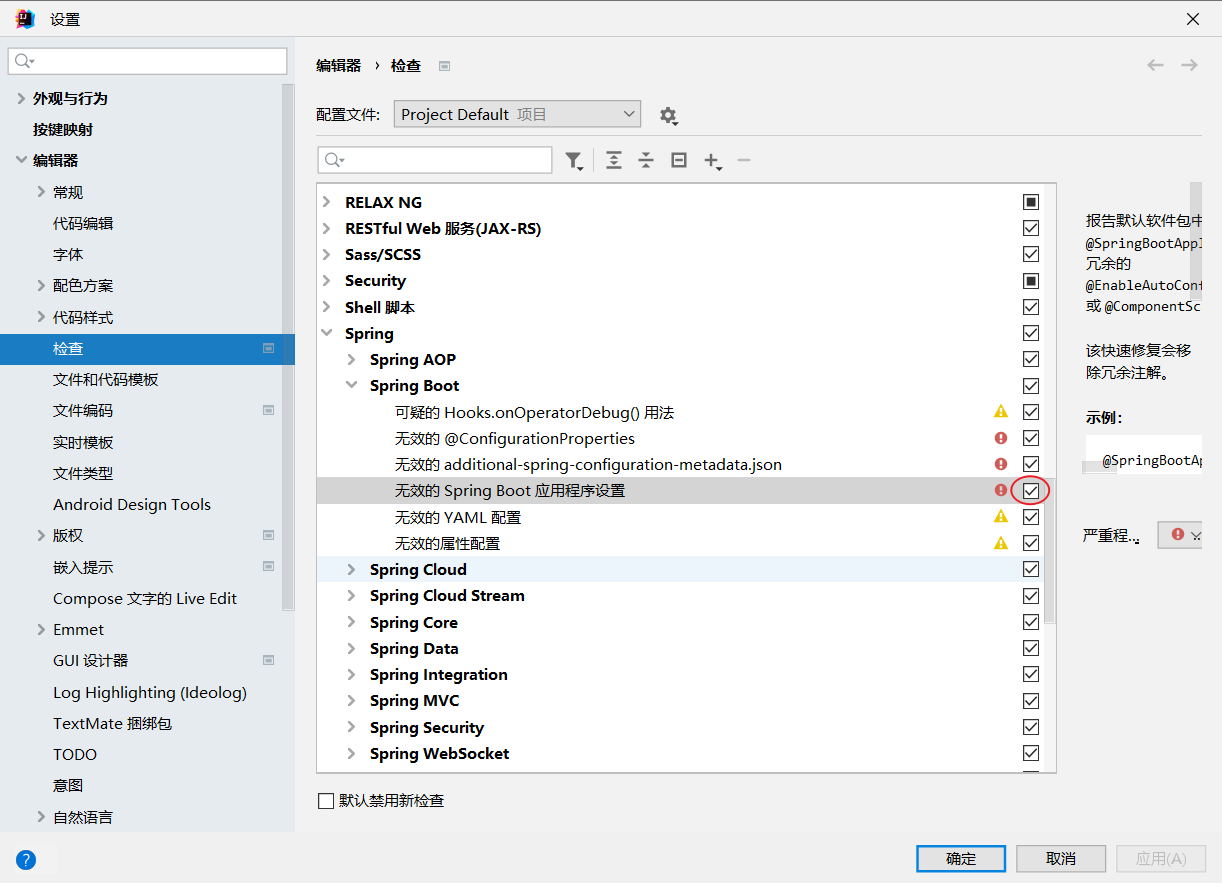Screen dimensions: 1222x883
Task: Open the 按键映射 settings page
Action: pos(63,129)
